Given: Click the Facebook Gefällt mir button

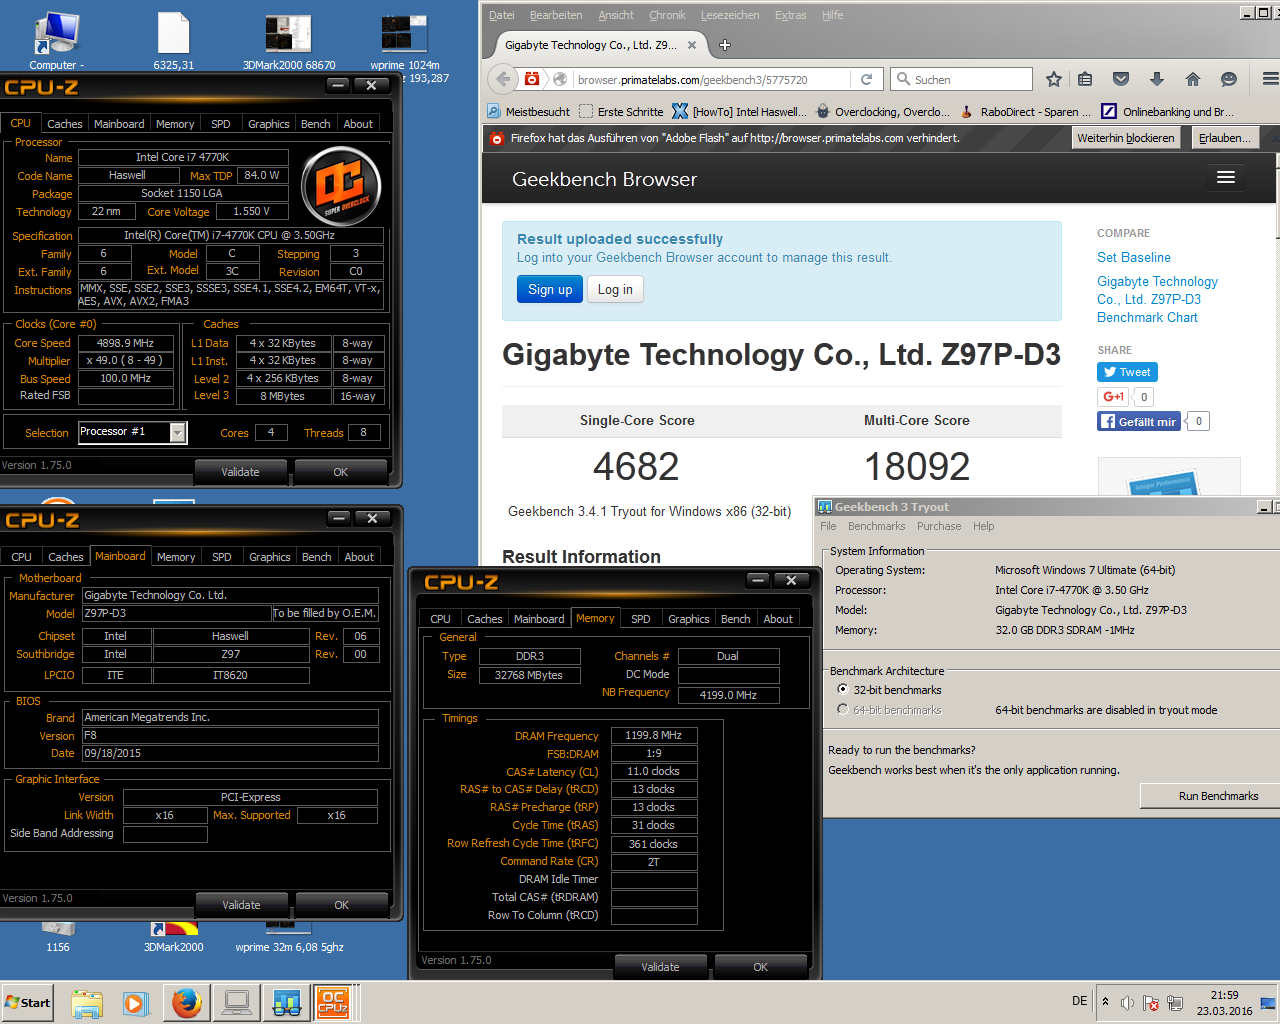Looking at the screenshot, I should click(1139, 421).
